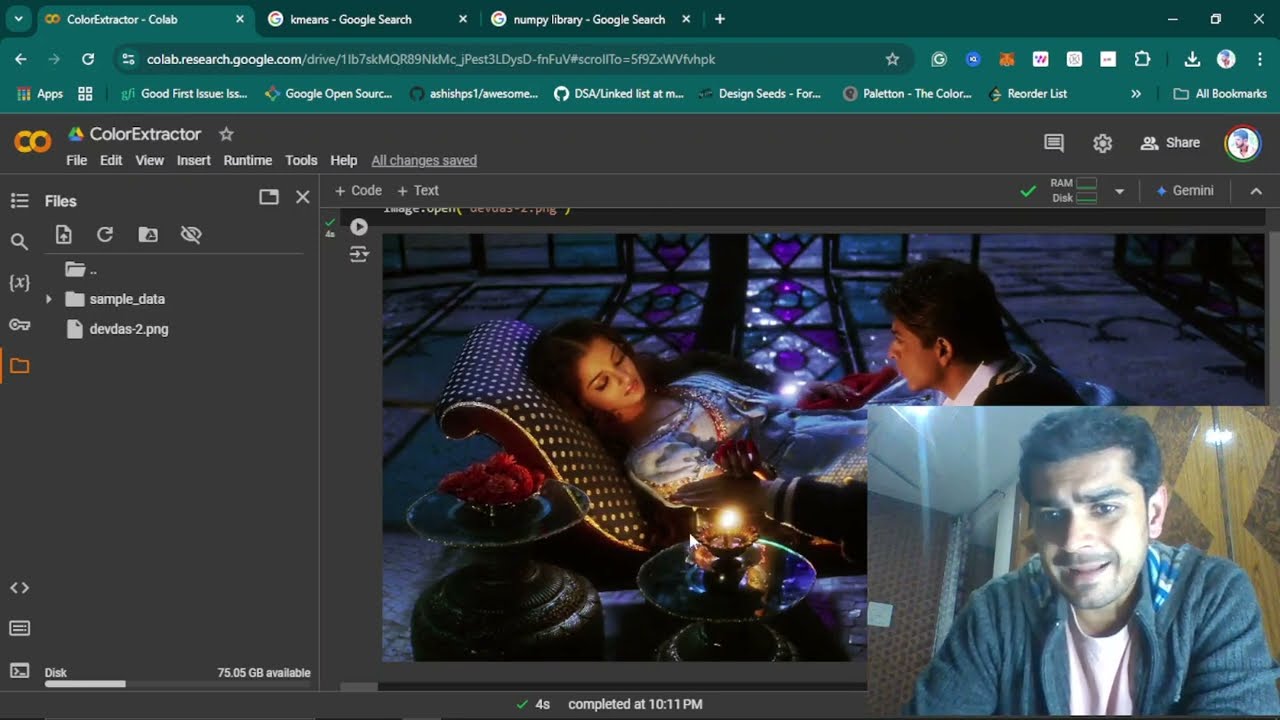Image resolution: width=1280 pixels, height=720 pixels.
Task: Select the Files folder sidebar icon
Action: point(19,366)
